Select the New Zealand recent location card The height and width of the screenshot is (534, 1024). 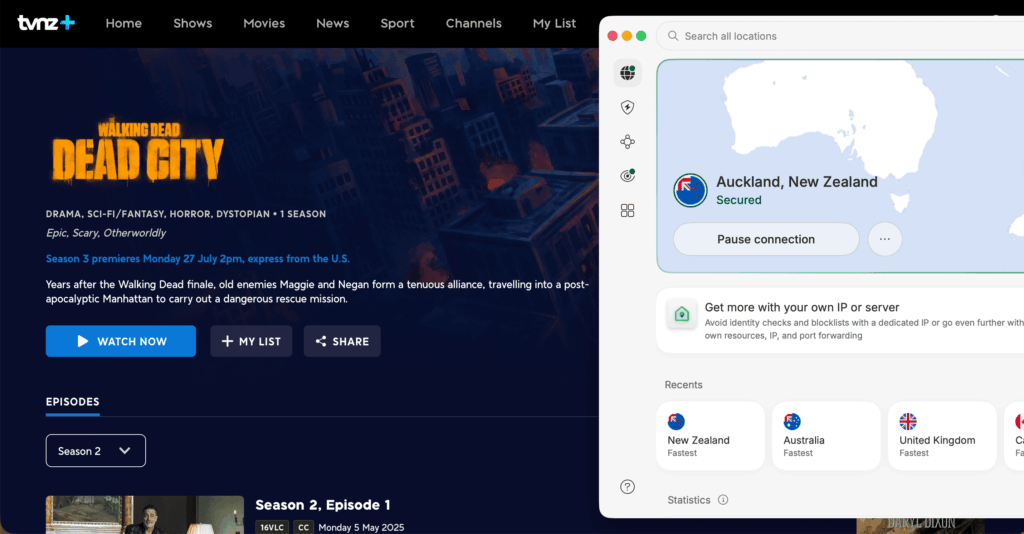click(711, 435)
